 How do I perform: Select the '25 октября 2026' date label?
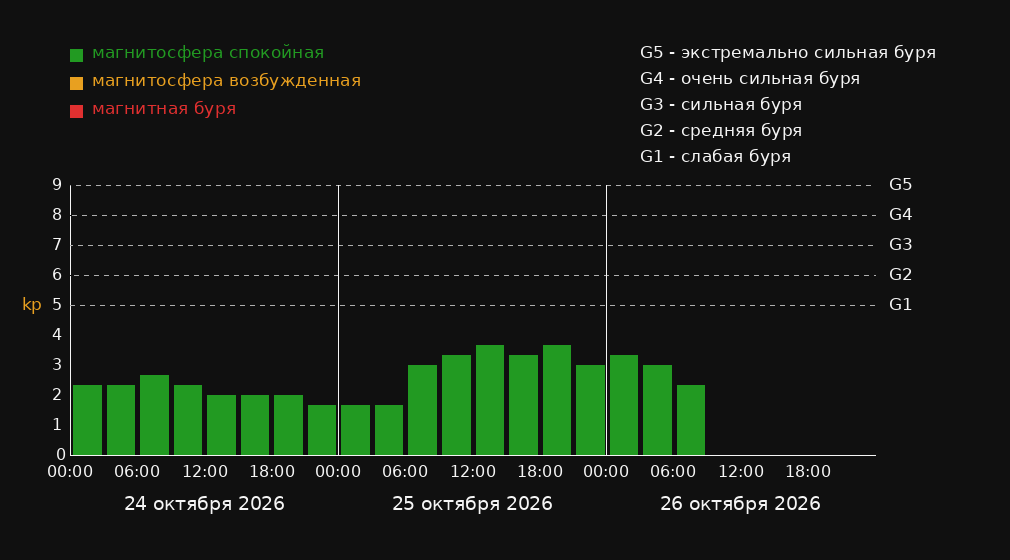point(472,504)
